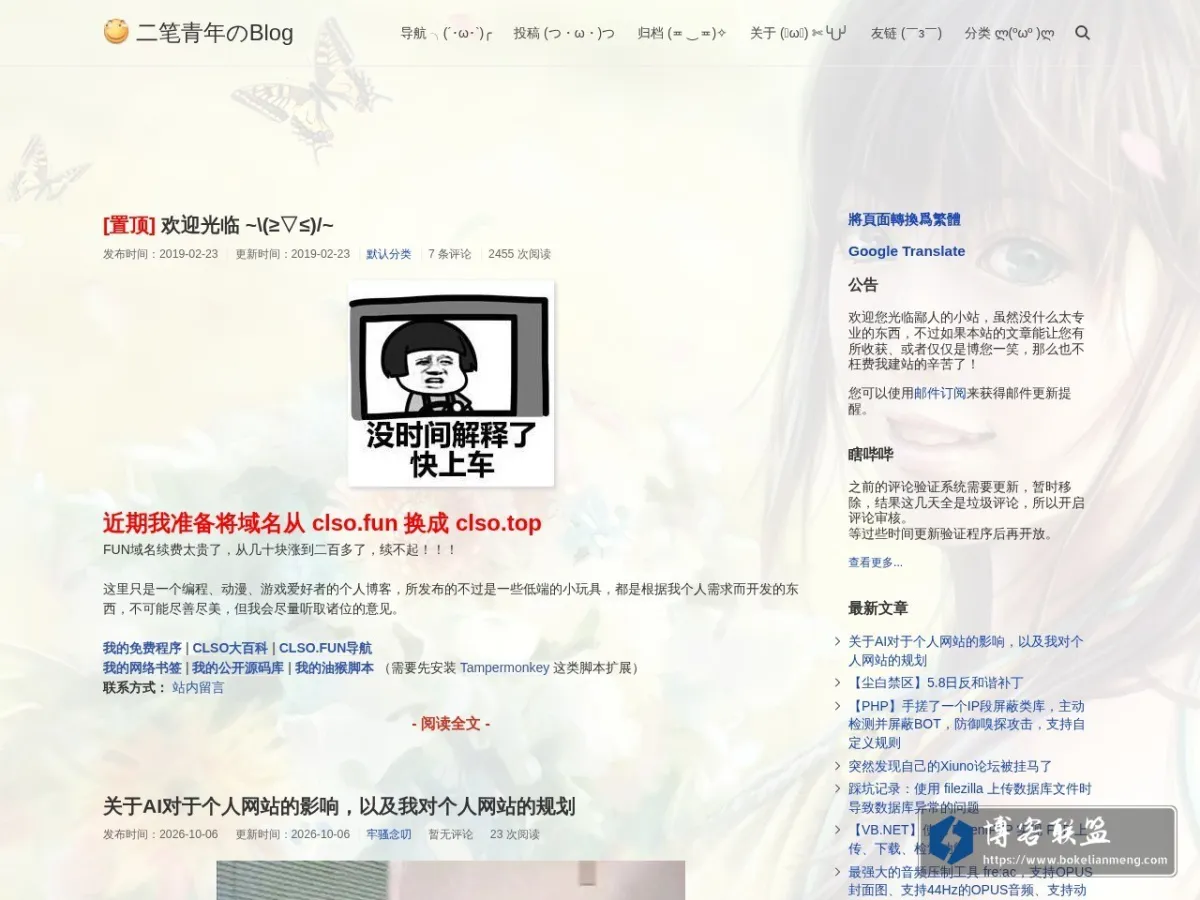
Task: Open the 牢骚念叨 category link
Action: pos(389,834)
